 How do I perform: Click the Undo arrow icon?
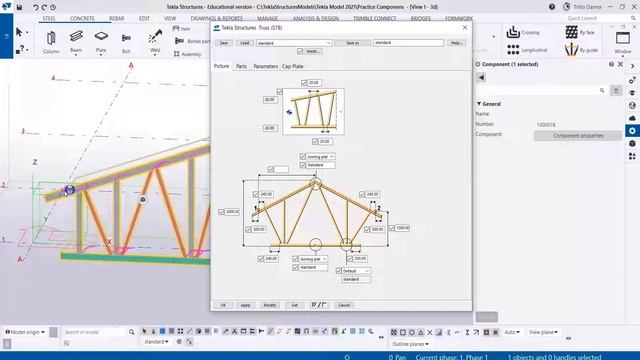tap(36, 7)
